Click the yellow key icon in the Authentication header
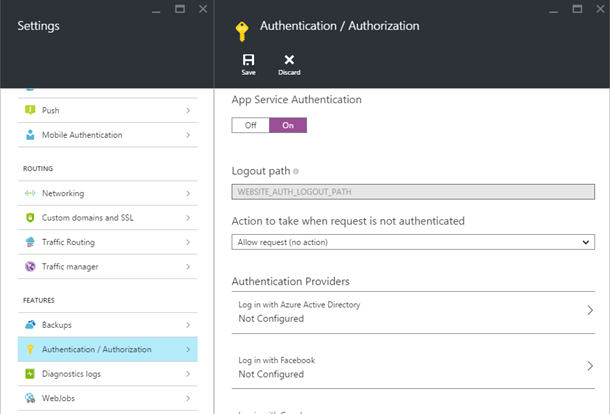 [x=242, y=32]
